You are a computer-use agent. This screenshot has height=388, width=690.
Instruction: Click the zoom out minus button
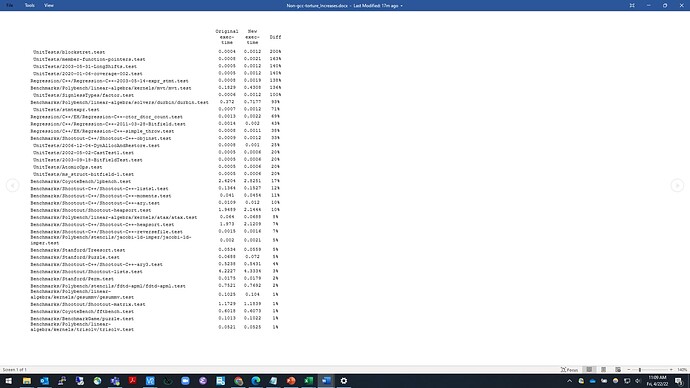(x=629, y=370)
